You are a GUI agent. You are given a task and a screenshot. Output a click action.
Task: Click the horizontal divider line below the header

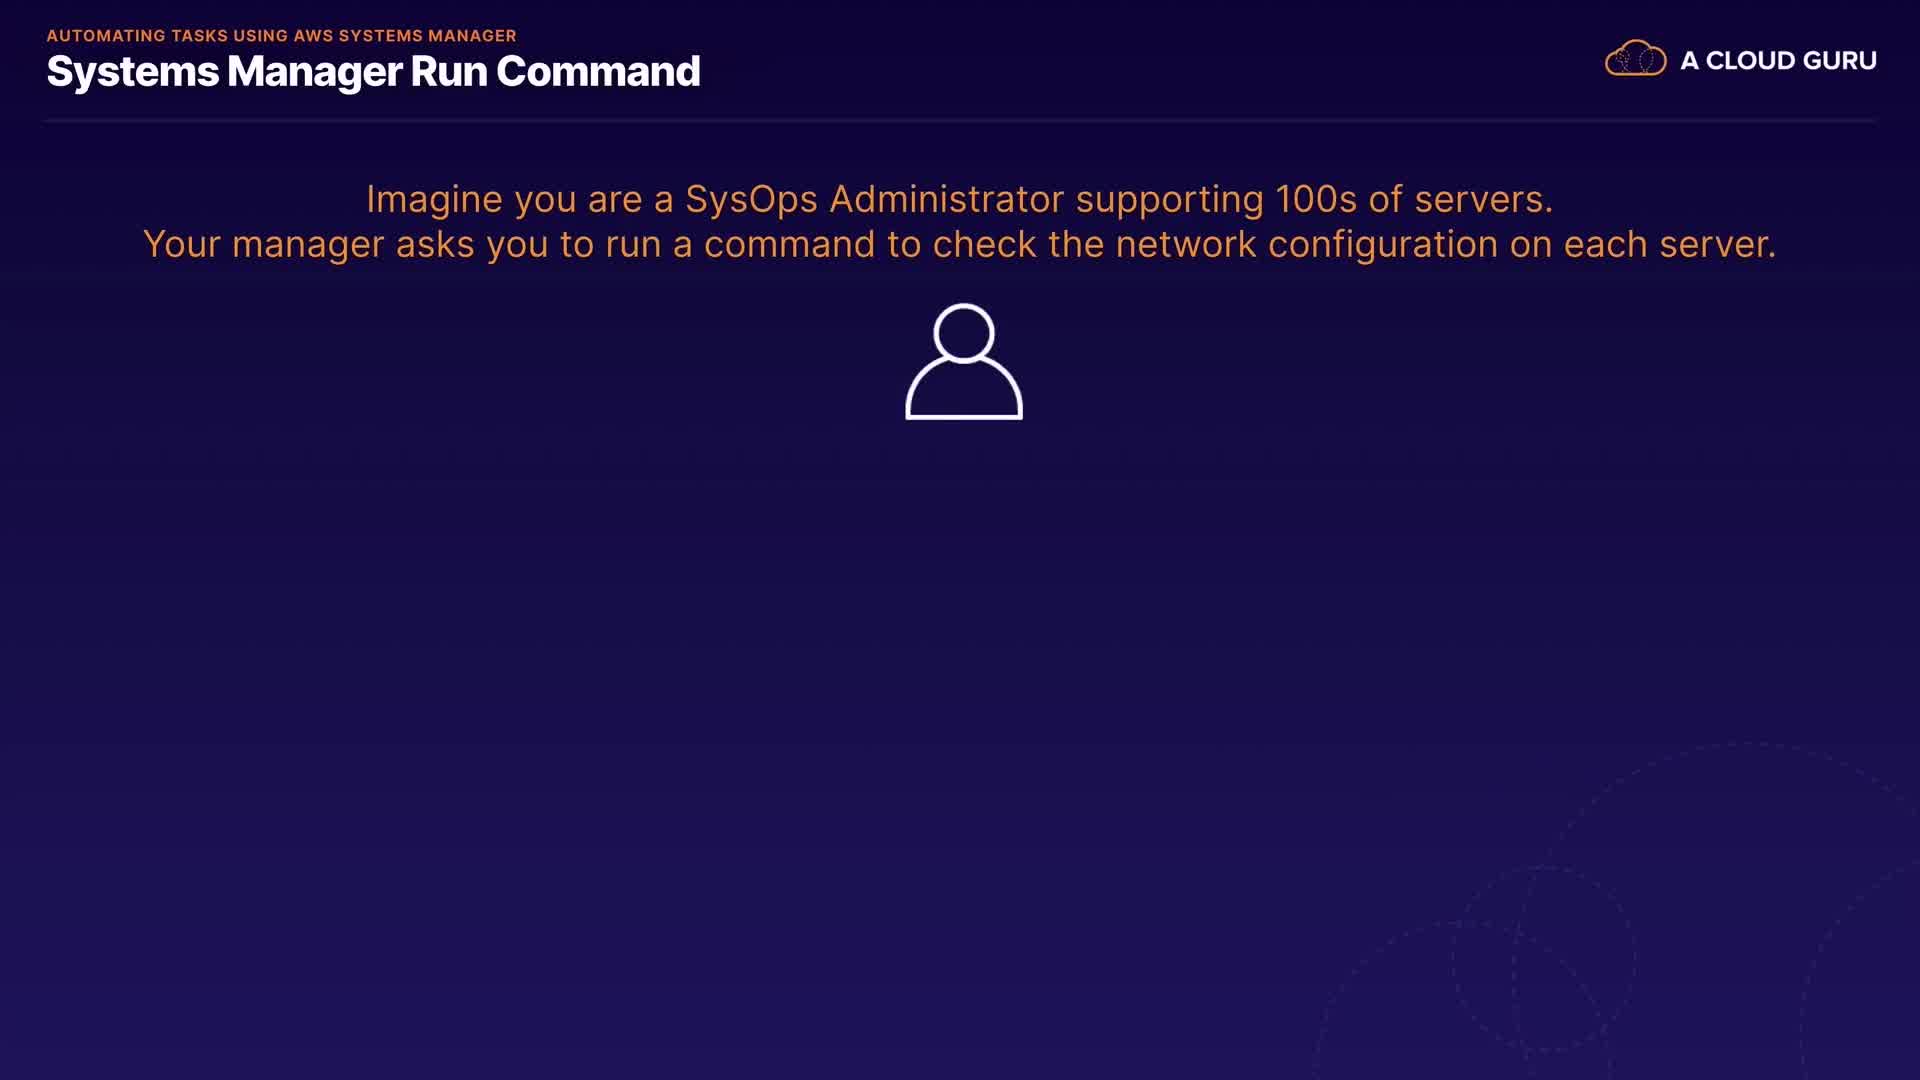960,121
